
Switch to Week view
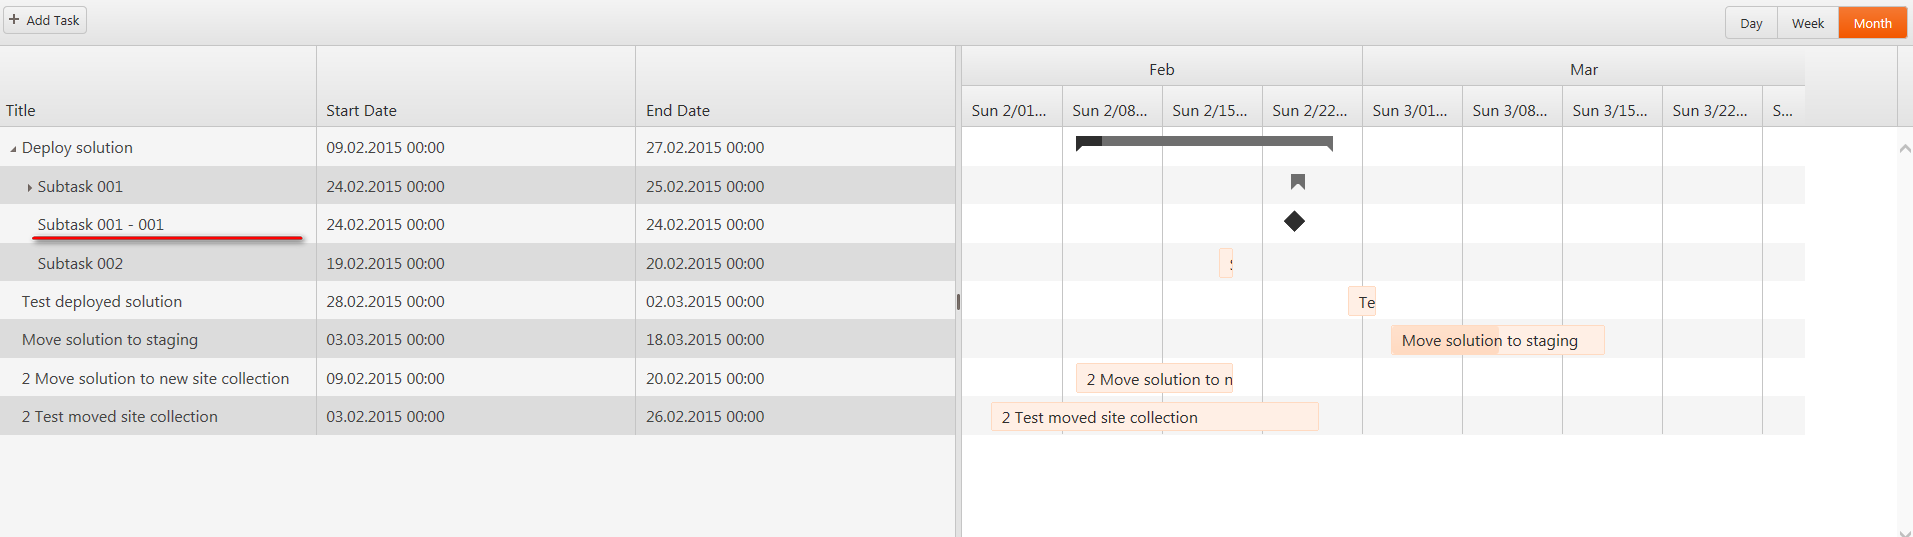[x=1807, y=23]
